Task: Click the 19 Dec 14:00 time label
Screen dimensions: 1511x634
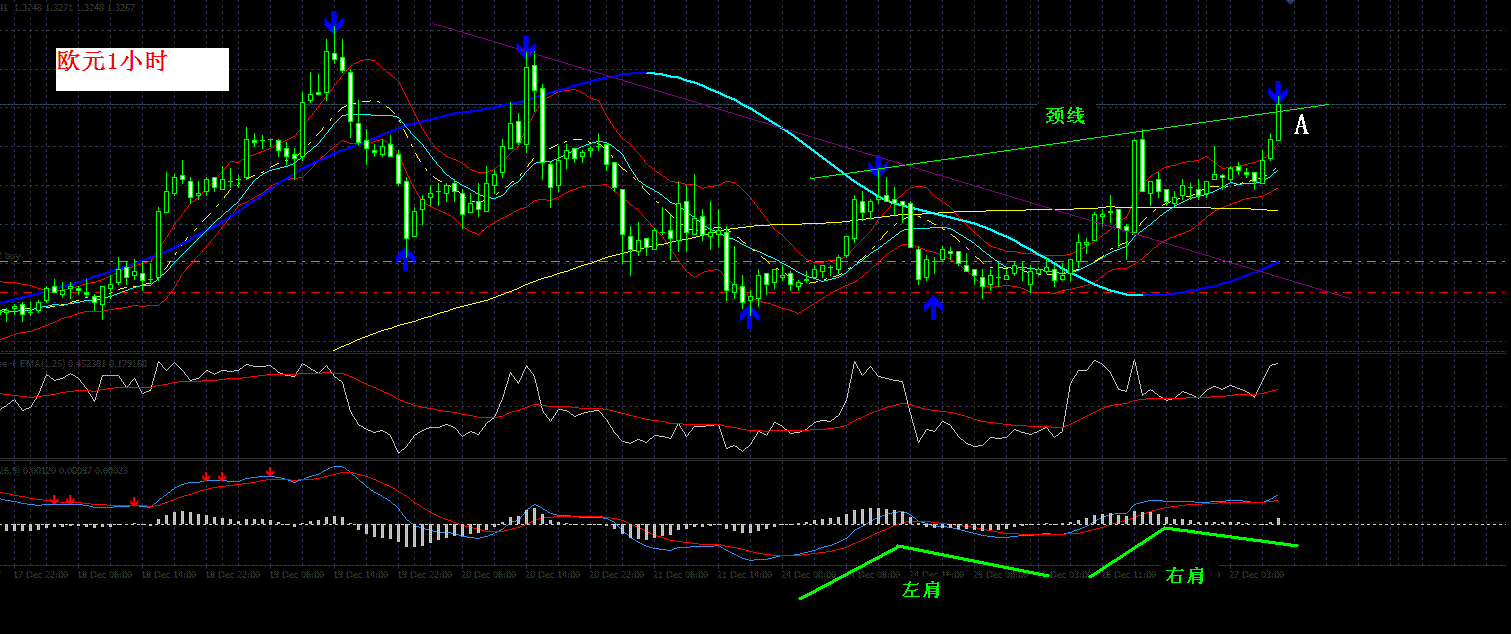Action: [x=361, y=575]
